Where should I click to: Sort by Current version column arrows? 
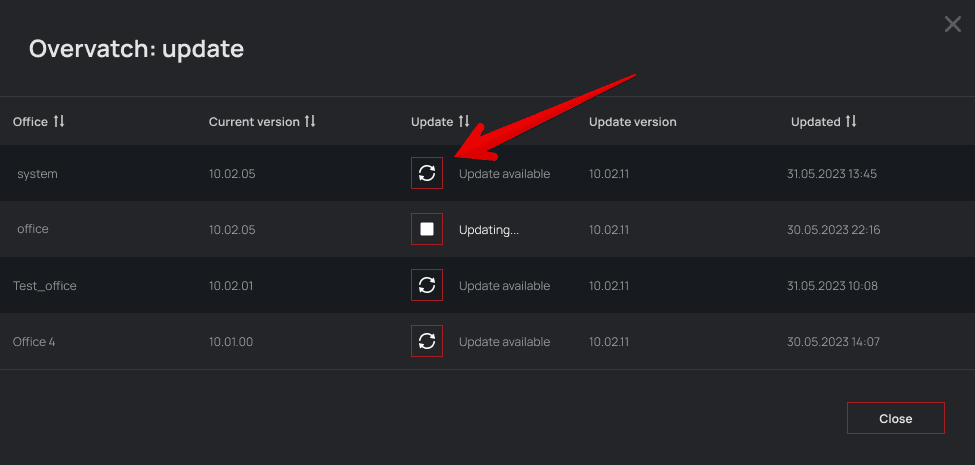coord(310,121)
